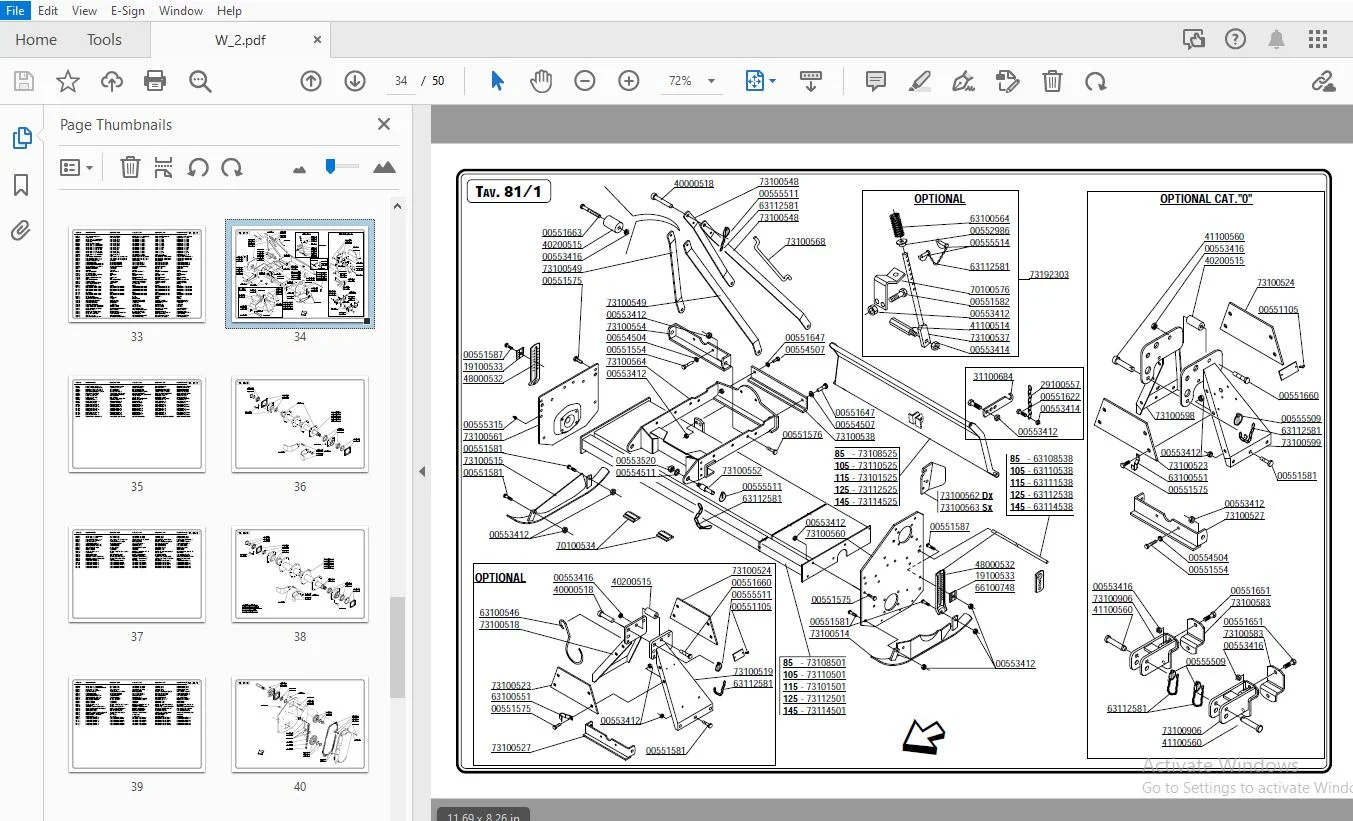Go to the next page

pyautogui.click(x=355, y=81)
